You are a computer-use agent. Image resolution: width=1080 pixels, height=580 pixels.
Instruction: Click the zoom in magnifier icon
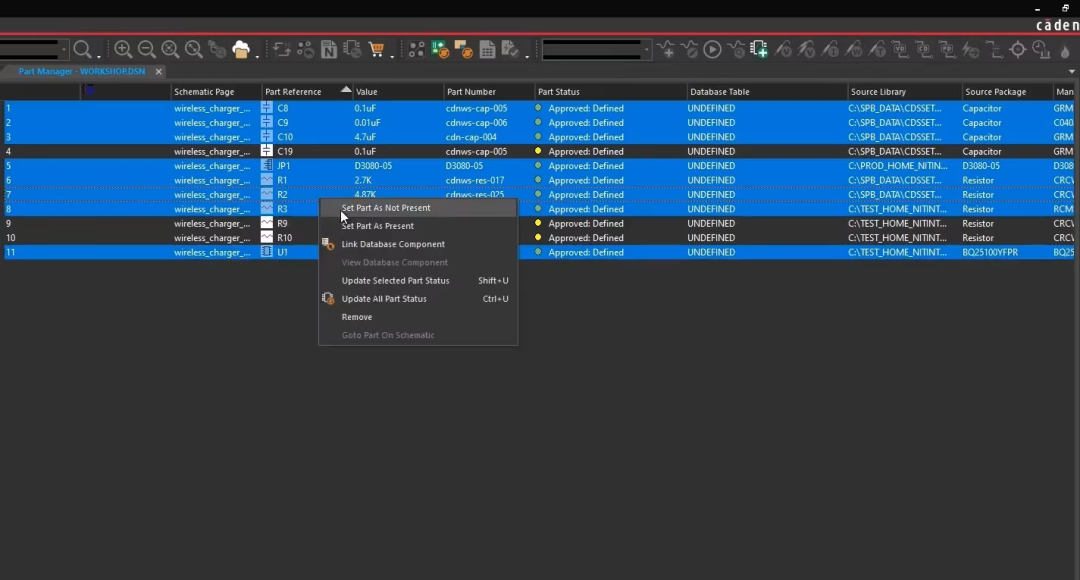[123, 49]
